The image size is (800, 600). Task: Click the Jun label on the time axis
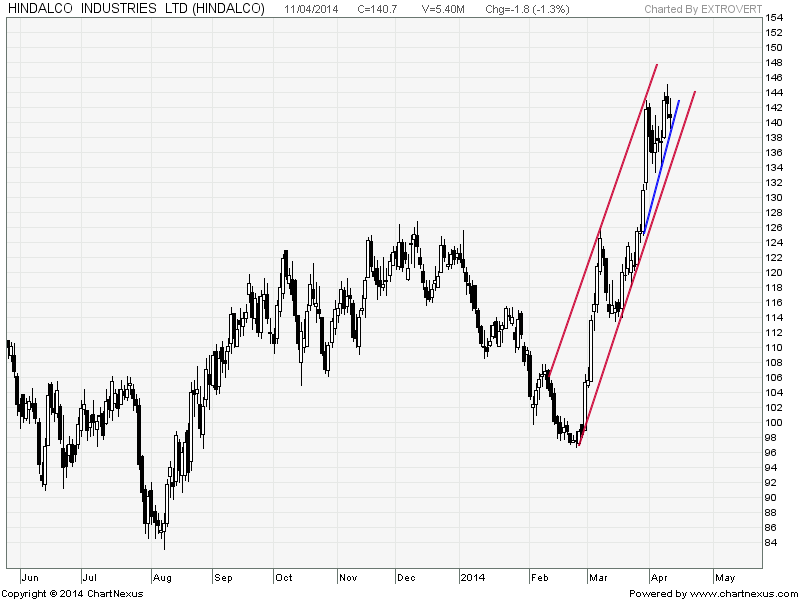(x=32, y=577)
